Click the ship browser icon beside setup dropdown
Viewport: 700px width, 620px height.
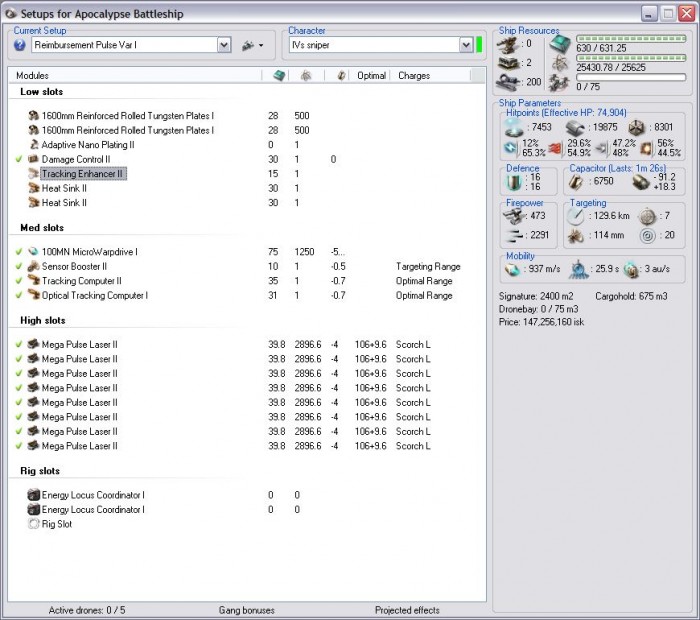tap(246, 45)
